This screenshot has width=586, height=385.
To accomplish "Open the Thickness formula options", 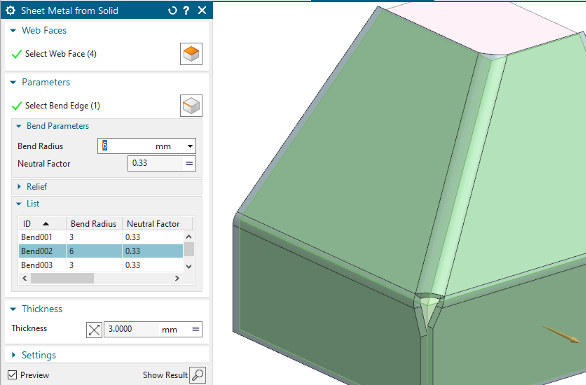I will 196,329.
